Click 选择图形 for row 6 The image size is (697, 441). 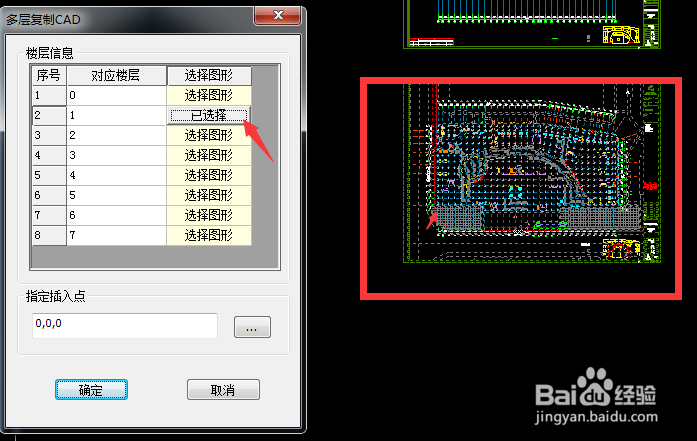click(209, 195)
